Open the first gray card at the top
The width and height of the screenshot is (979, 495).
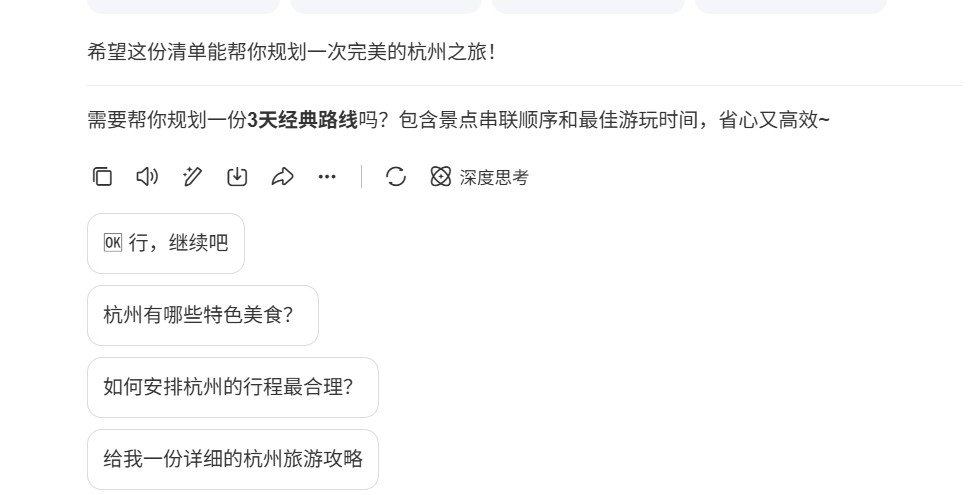click(x=183, y=6)
